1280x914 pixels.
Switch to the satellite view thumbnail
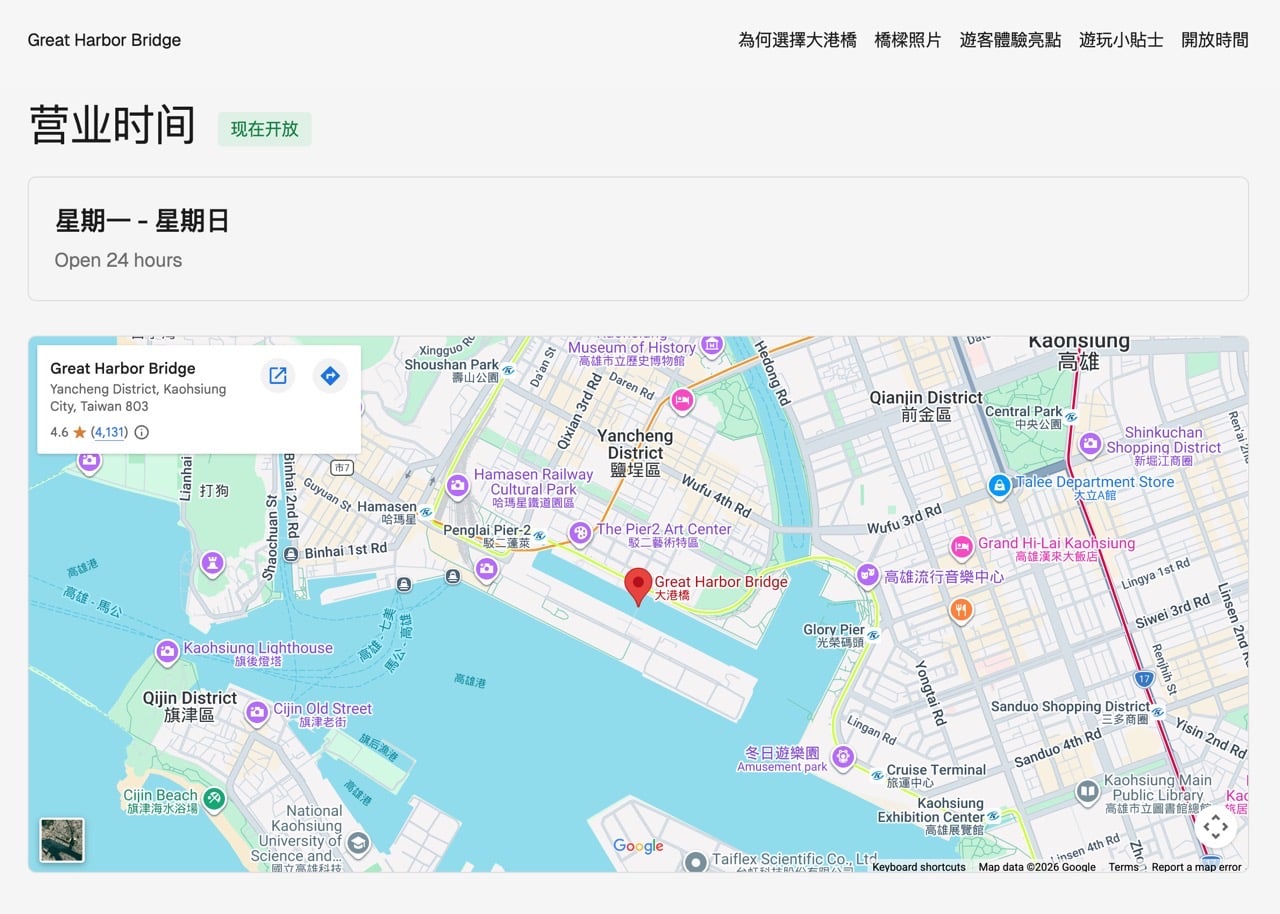(x=62, y=840)
